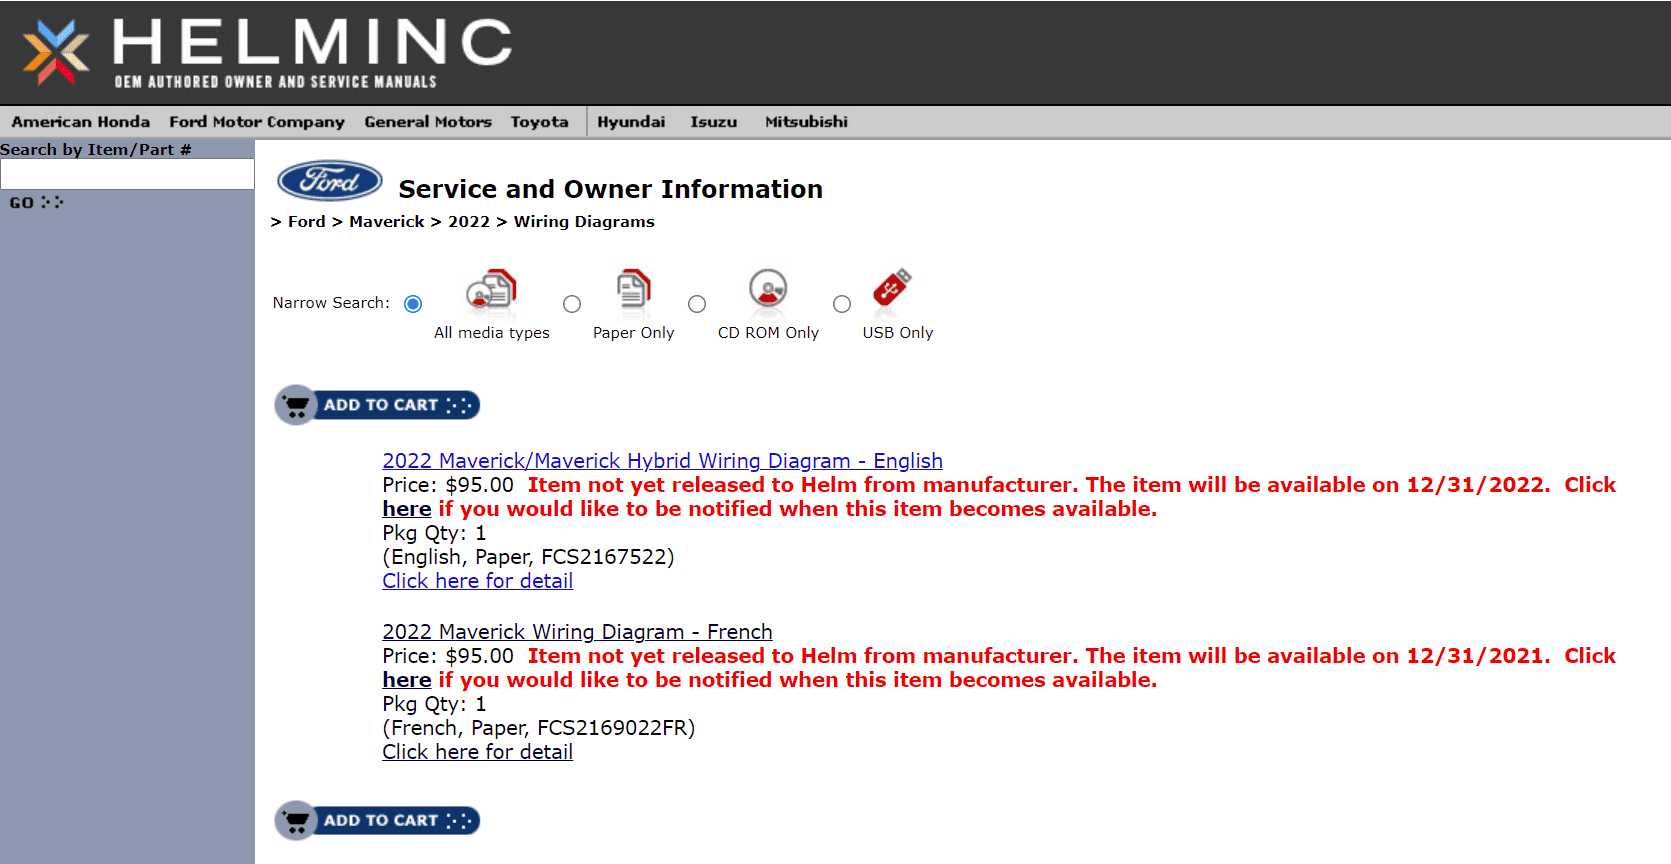
Task: Select the Paper Only radio button
Action: pyautogui.click(x=572, y=304)
